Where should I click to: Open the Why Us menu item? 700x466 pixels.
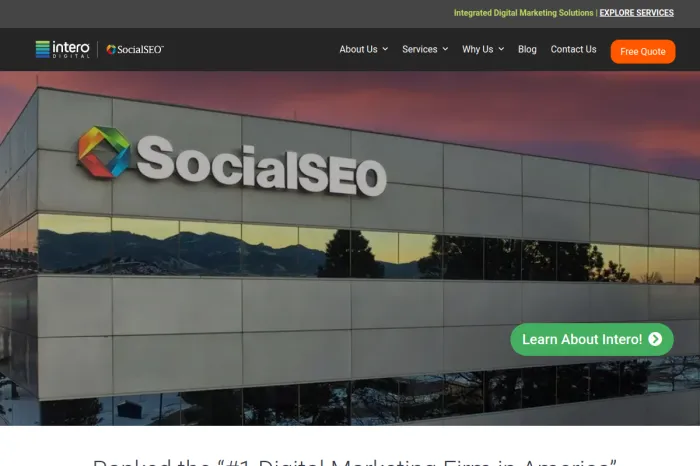[x=478, y=49]
